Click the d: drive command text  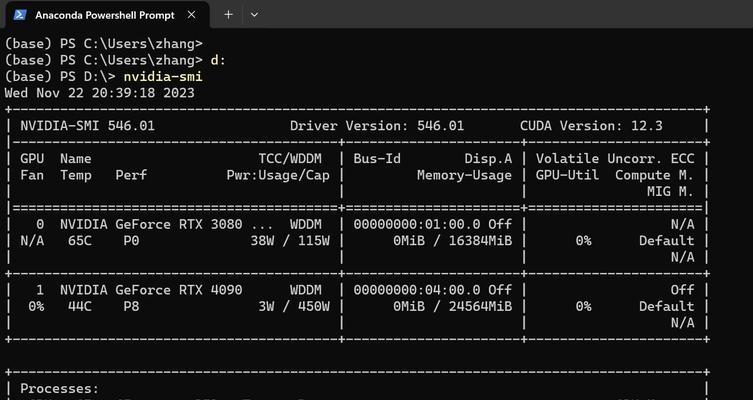tap(218, 60)
